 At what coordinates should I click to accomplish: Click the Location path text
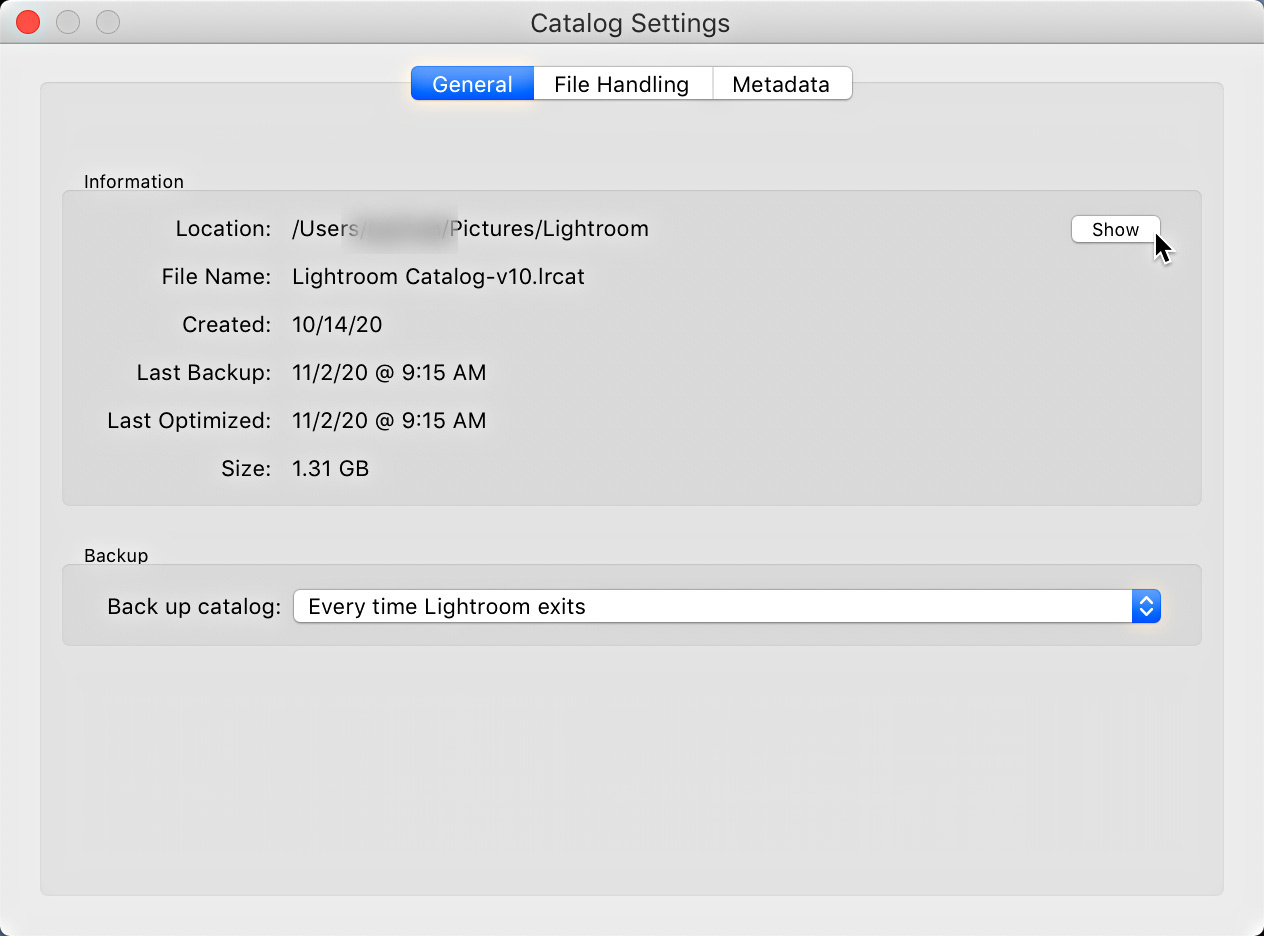(470, 228)
